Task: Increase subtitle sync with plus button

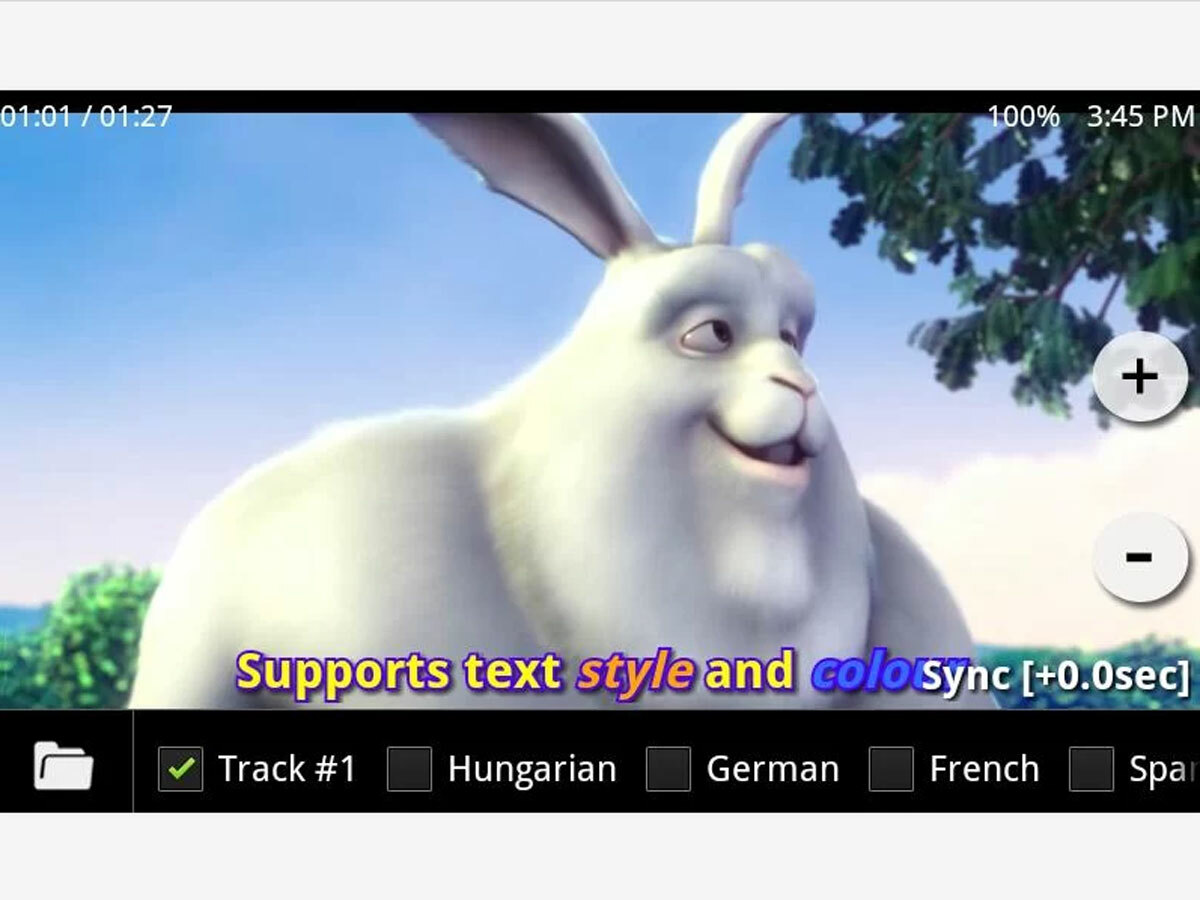Action: click(x=1140, y=377)
